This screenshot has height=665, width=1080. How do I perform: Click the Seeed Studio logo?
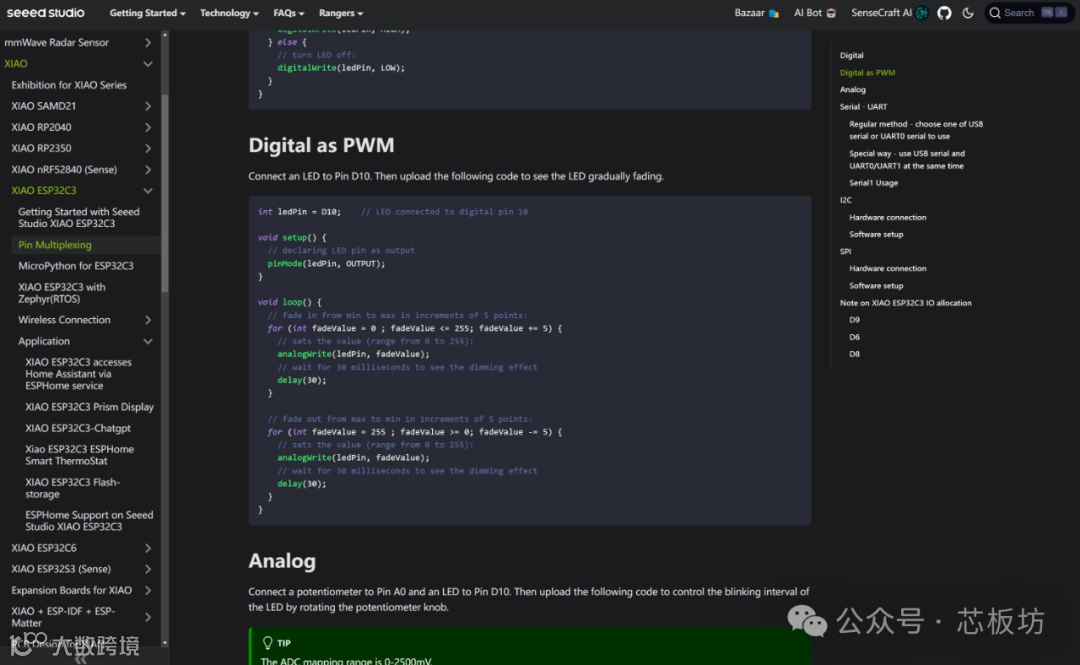(45, 13)
